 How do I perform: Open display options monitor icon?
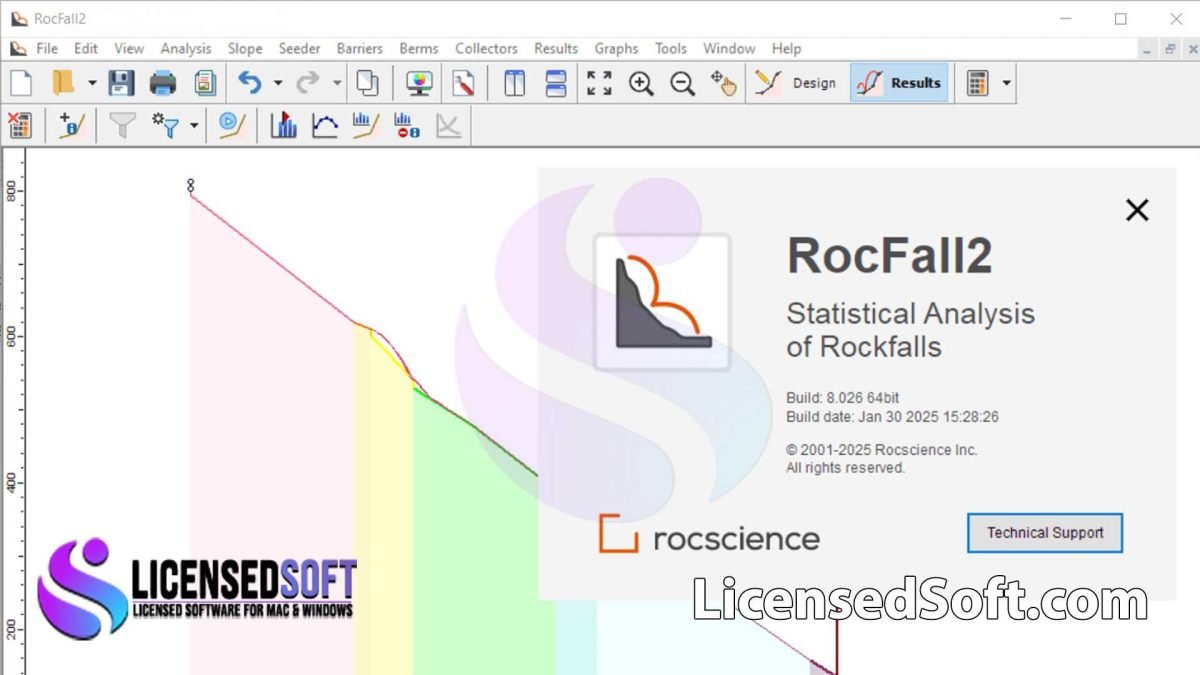[x=420, y=83]
